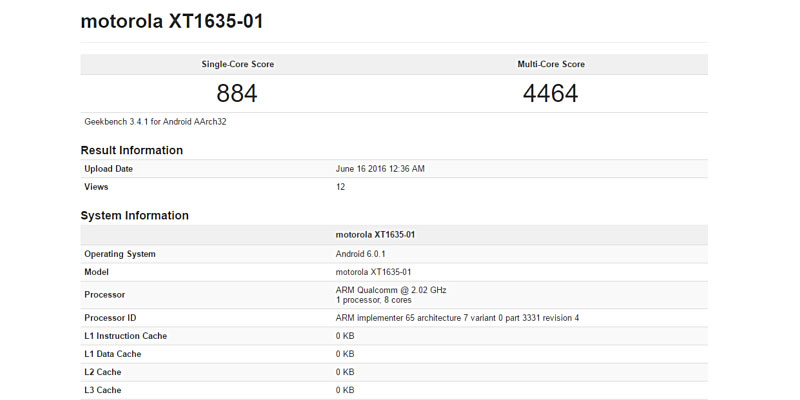Select the Geekbench 3.4.1 for Android AArch32 text
This screenshot has height=400, width=800.
tap(155, 122)
